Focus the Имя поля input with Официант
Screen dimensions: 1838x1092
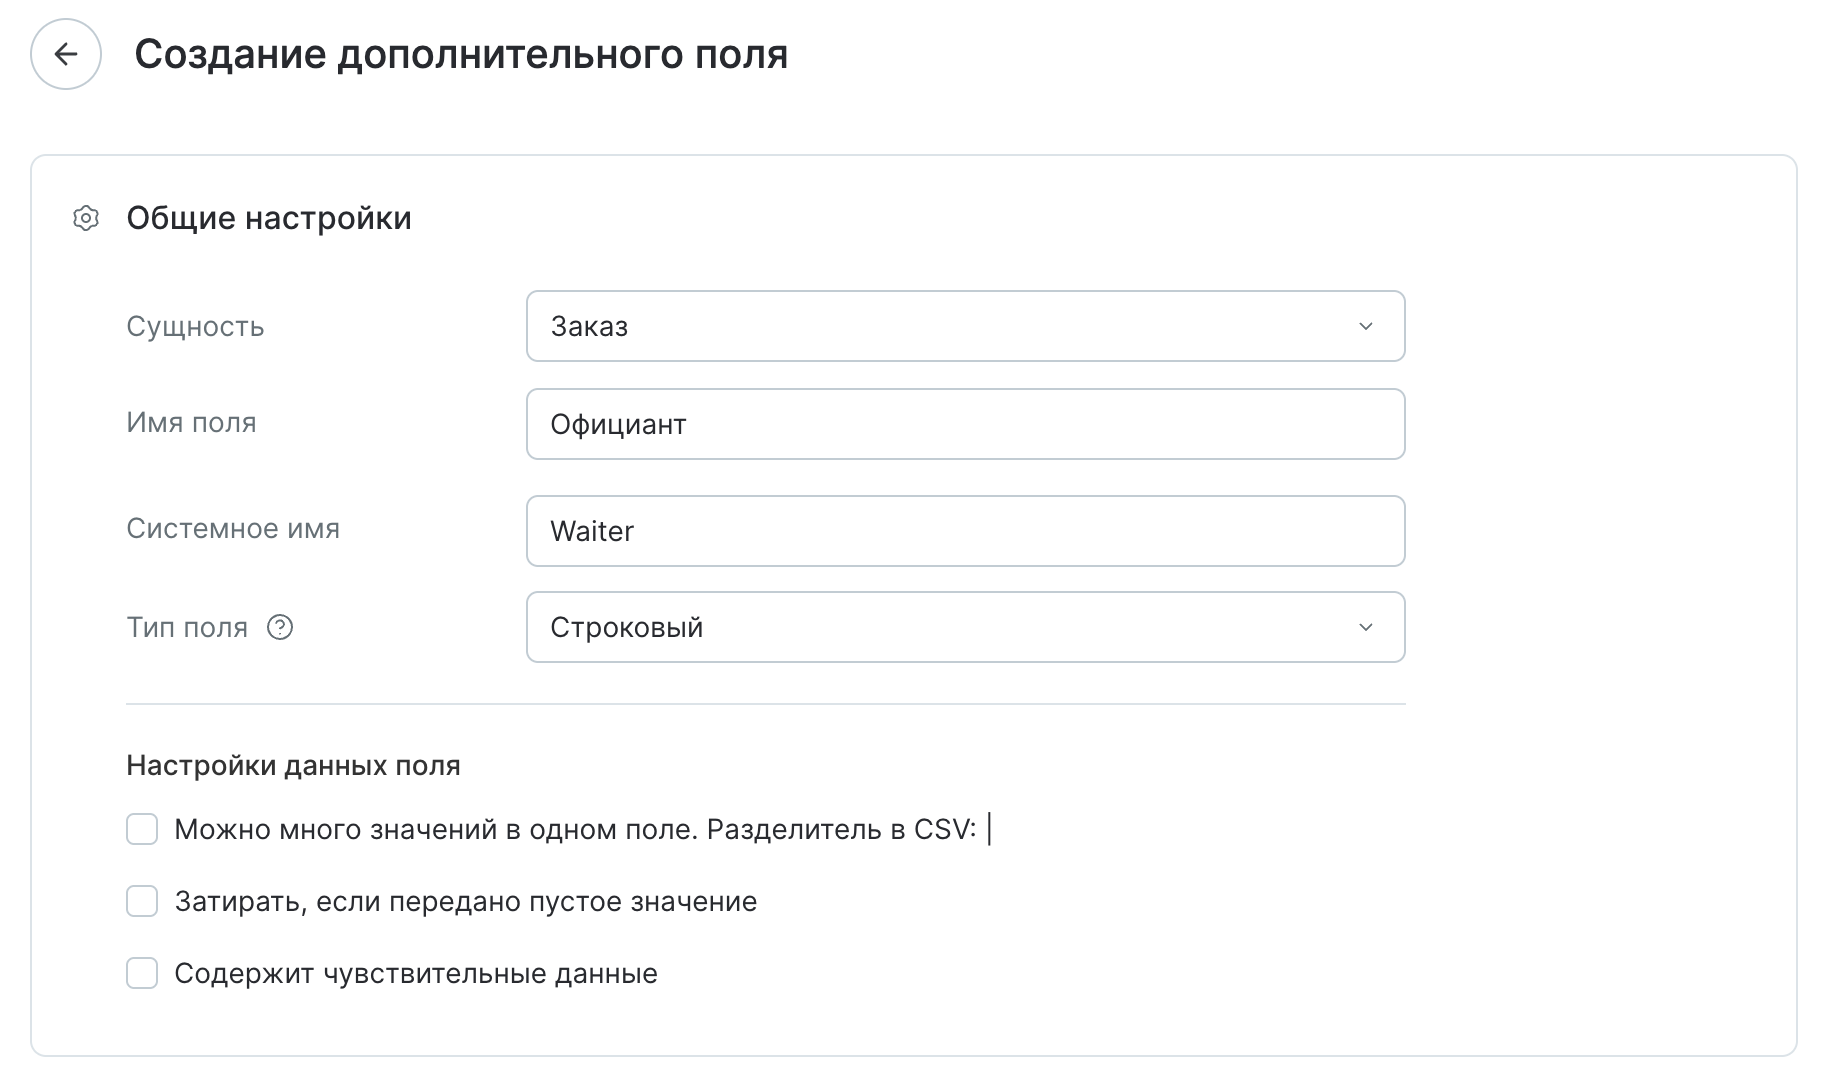(x=965, y=424)
